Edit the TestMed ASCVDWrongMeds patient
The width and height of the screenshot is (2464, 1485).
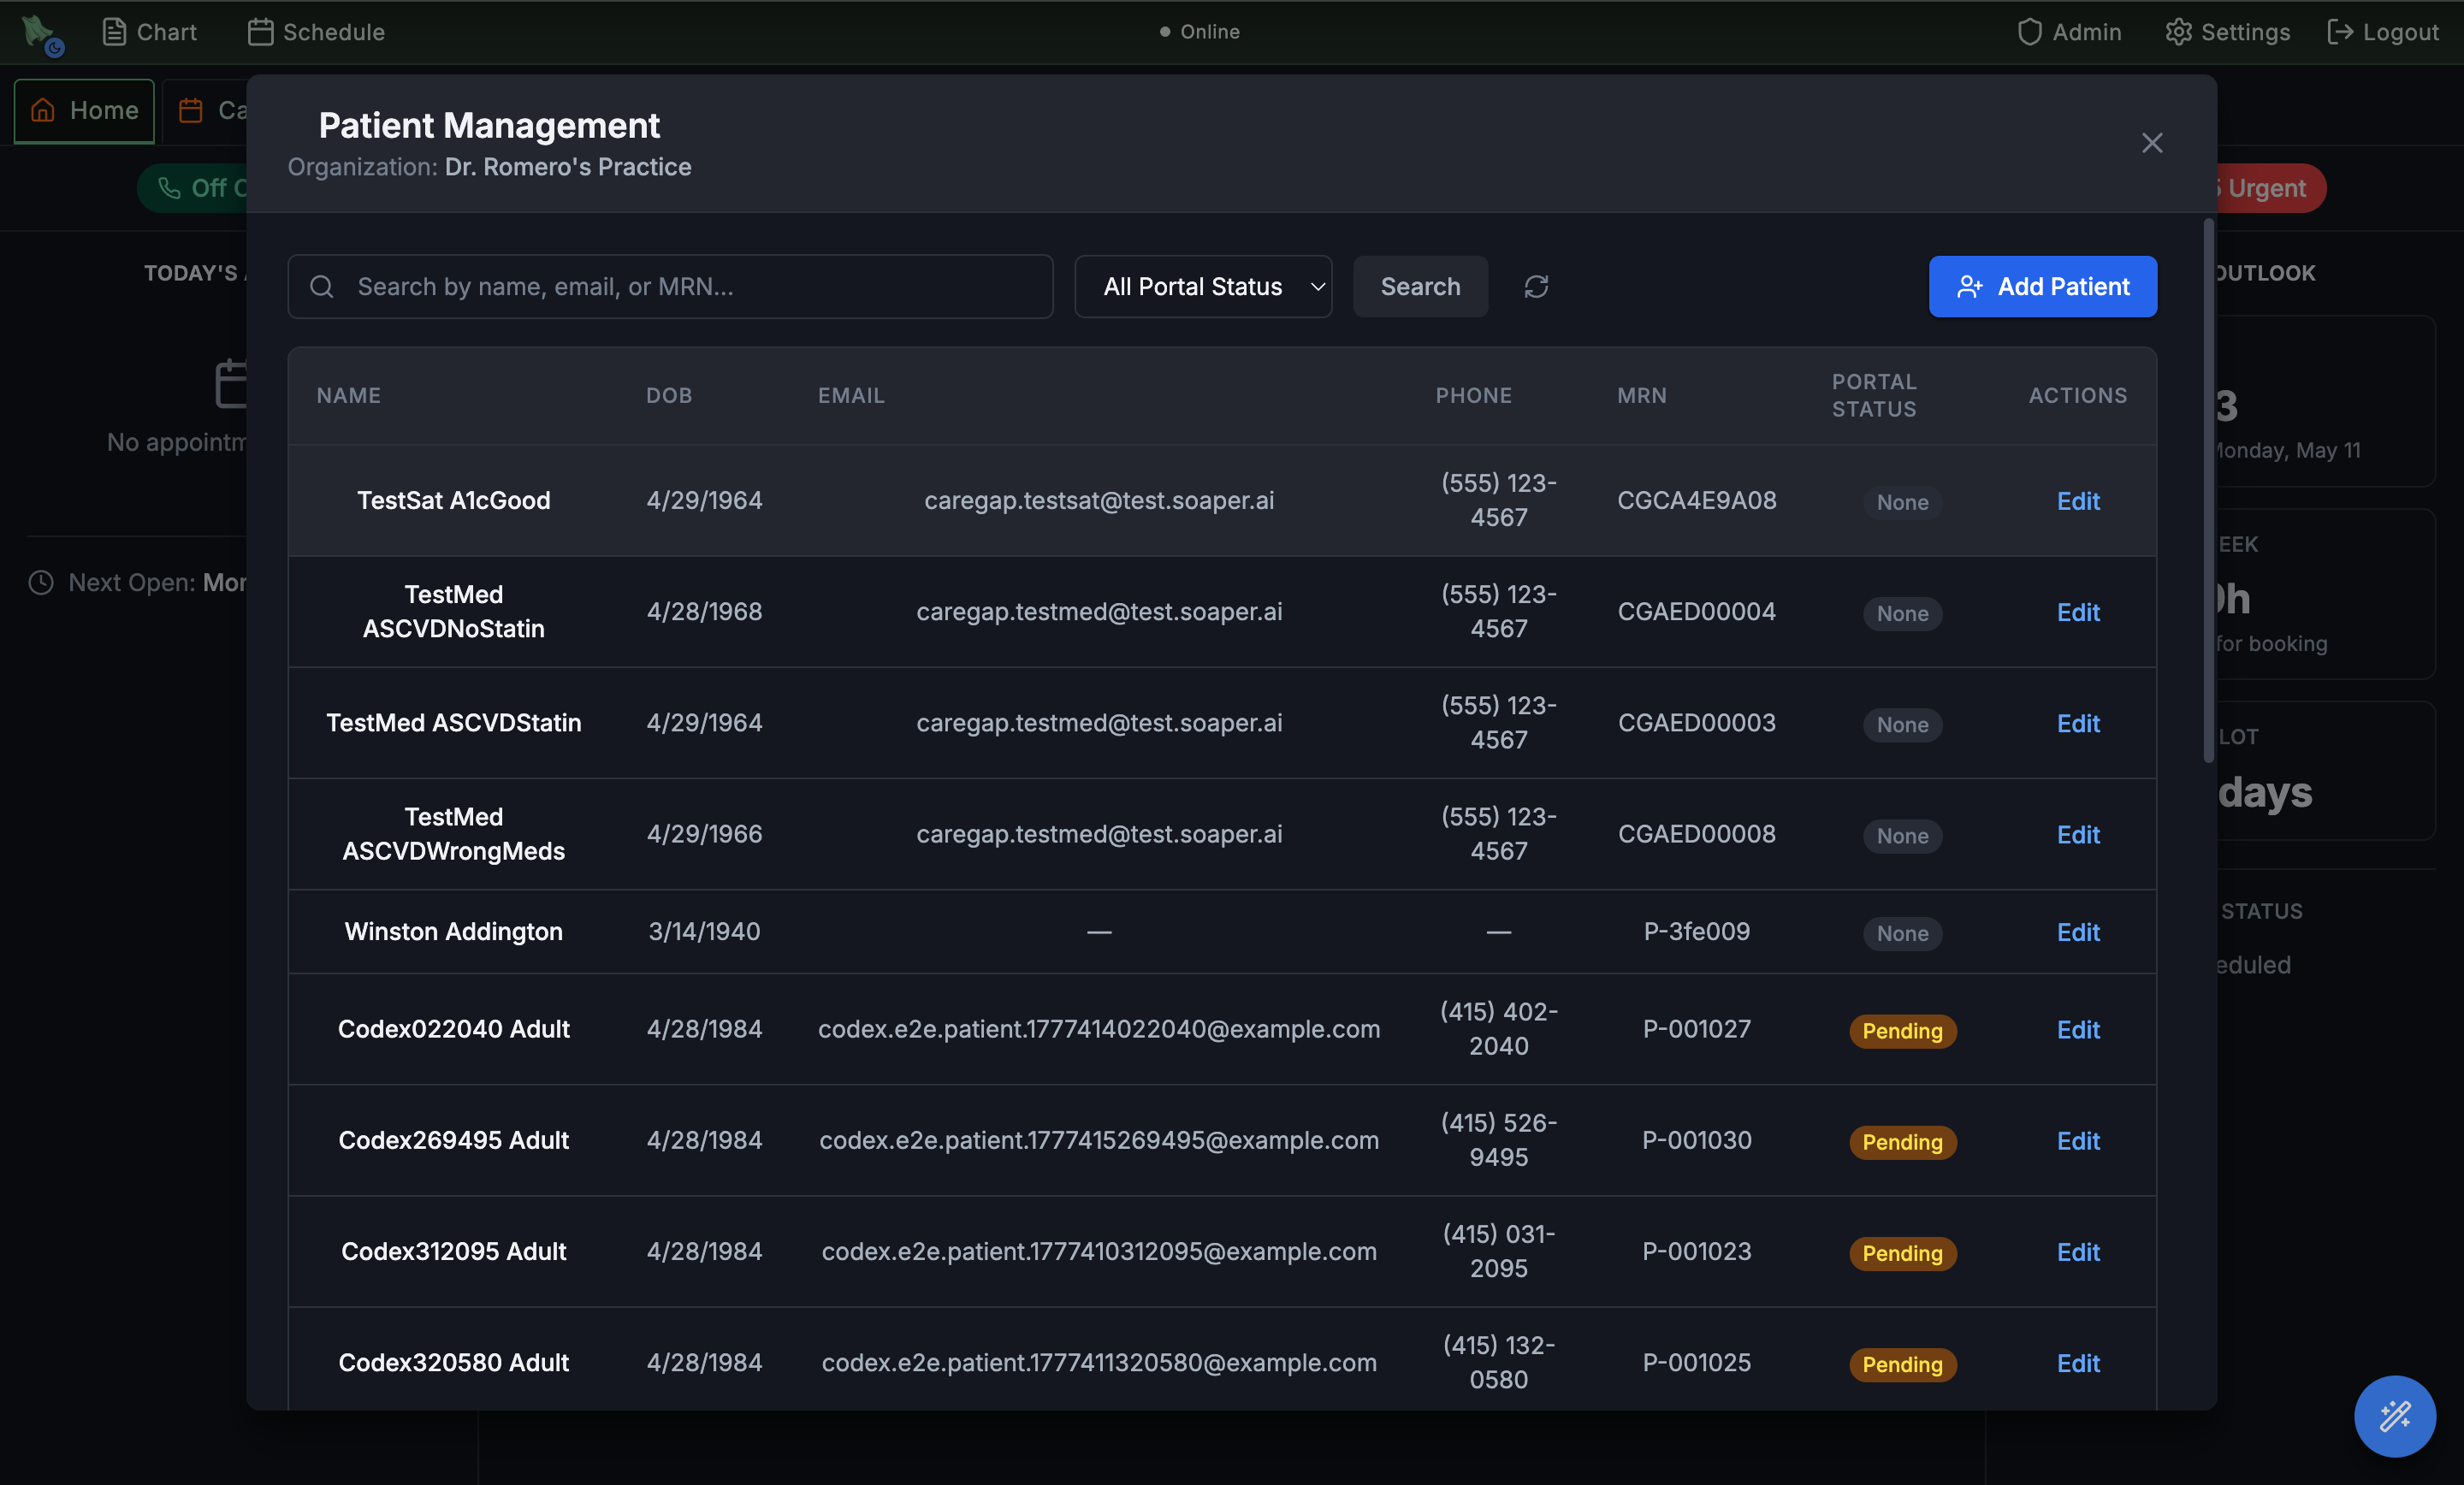click(2078, 834)
